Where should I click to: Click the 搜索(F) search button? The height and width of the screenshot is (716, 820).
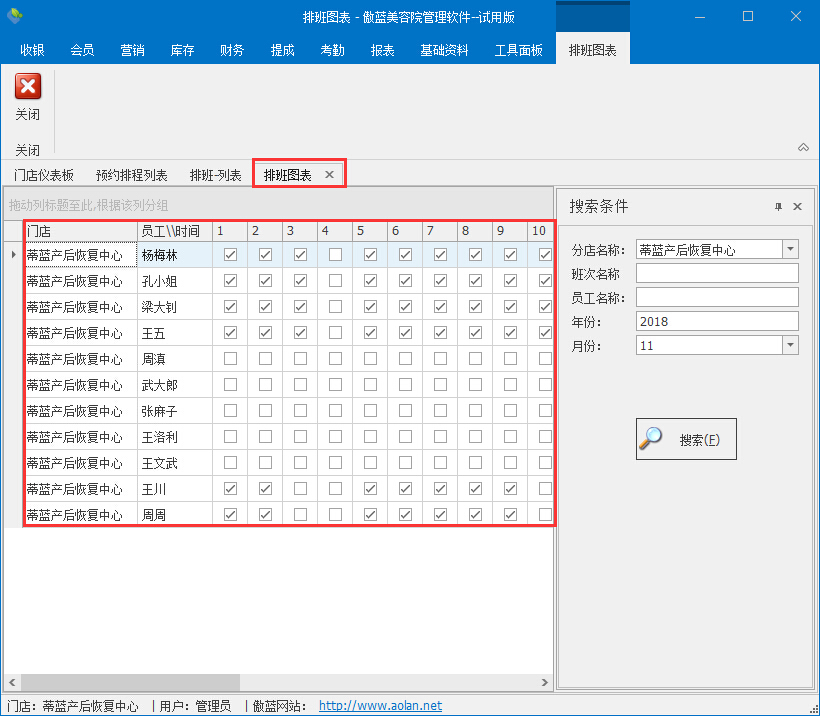tap(686, 439)
